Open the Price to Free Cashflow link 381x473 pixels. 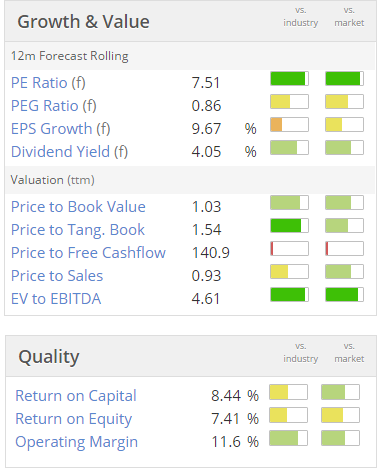click(x=88, y=253)
